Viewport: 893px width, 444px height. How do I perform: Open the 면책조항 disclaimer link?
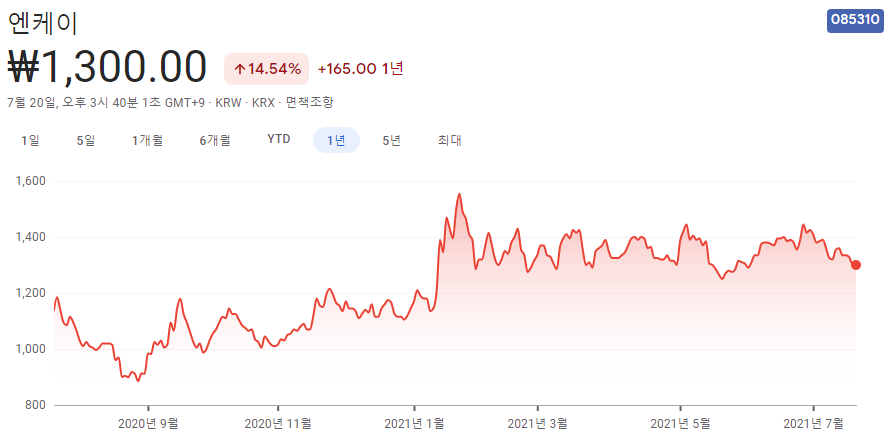pyautogui.click(x=309, y=103)
